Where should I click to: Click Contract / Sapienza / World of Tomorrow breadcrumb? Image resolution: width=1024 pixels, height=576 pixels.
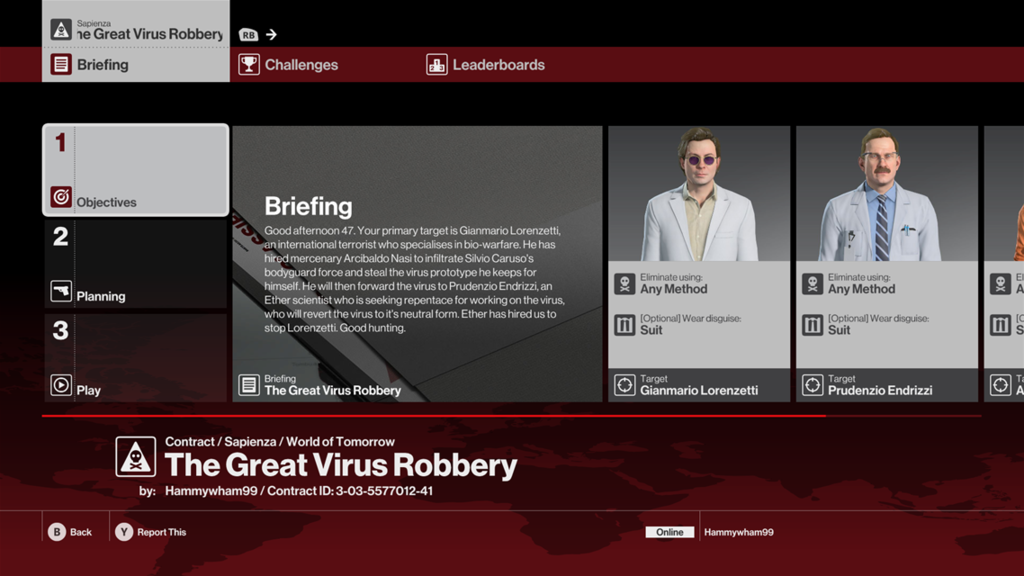pyautogui.click(x=280, y=441)
